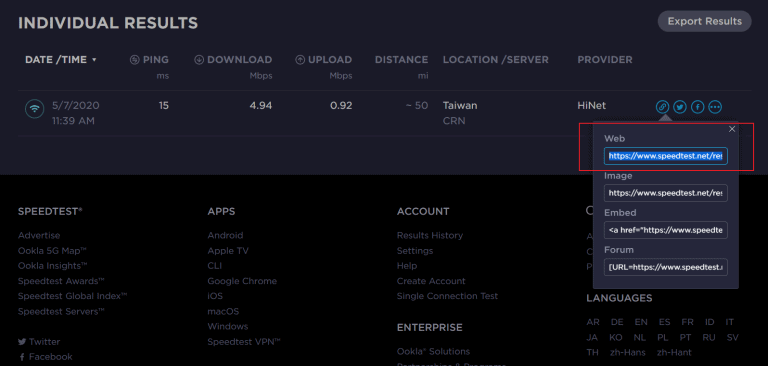Open the macOS app link
The height and width of the screenshot is (366, 768).
223,312
